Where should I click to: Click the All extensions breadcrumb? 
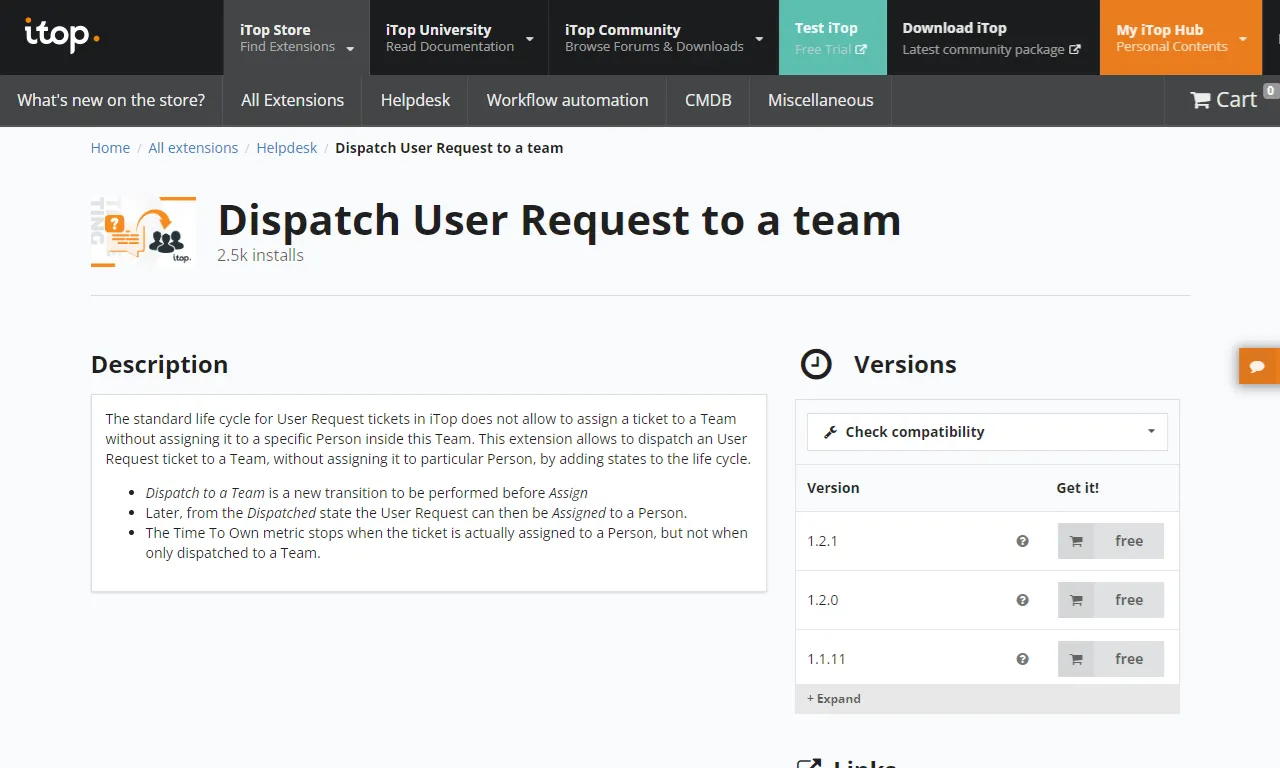pos(193,148)
